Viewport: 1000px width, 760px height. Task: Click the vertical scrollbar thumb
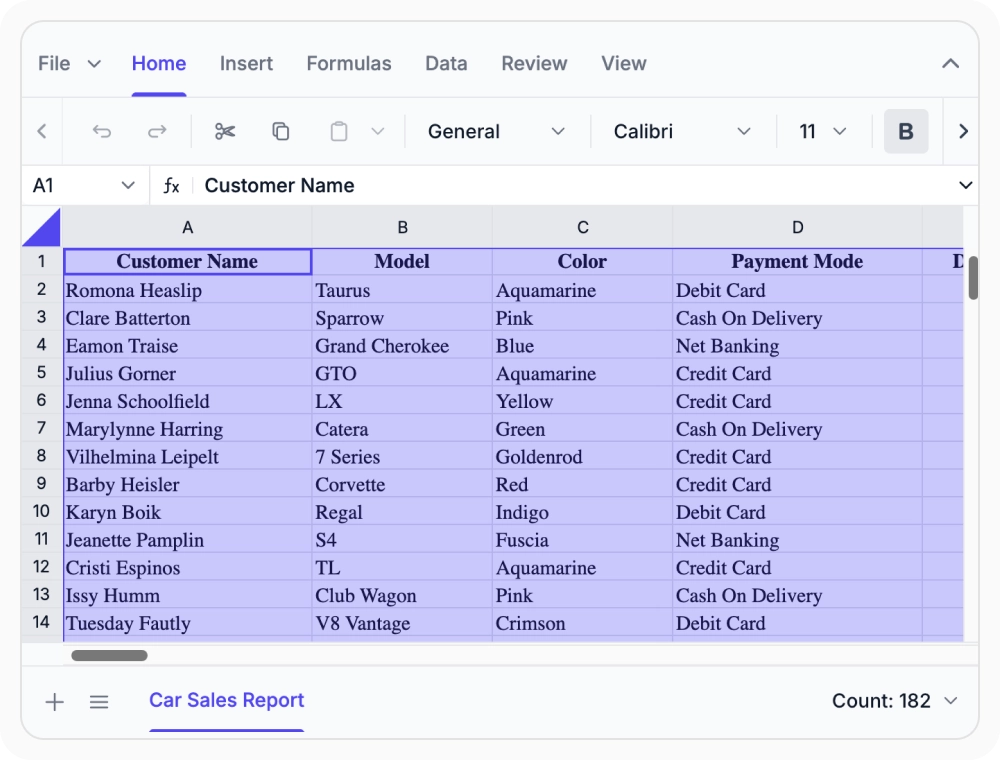(973, 277)
